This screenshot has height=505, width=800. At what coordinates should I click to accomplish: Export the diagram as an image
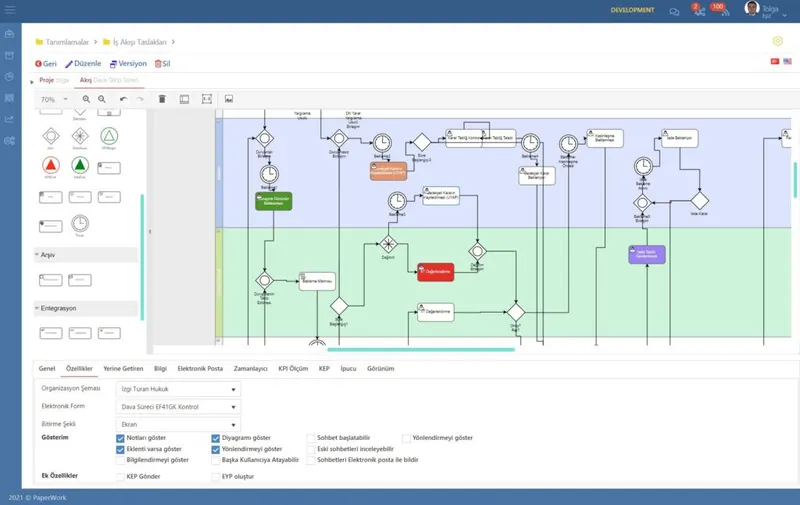click(229, 99)
